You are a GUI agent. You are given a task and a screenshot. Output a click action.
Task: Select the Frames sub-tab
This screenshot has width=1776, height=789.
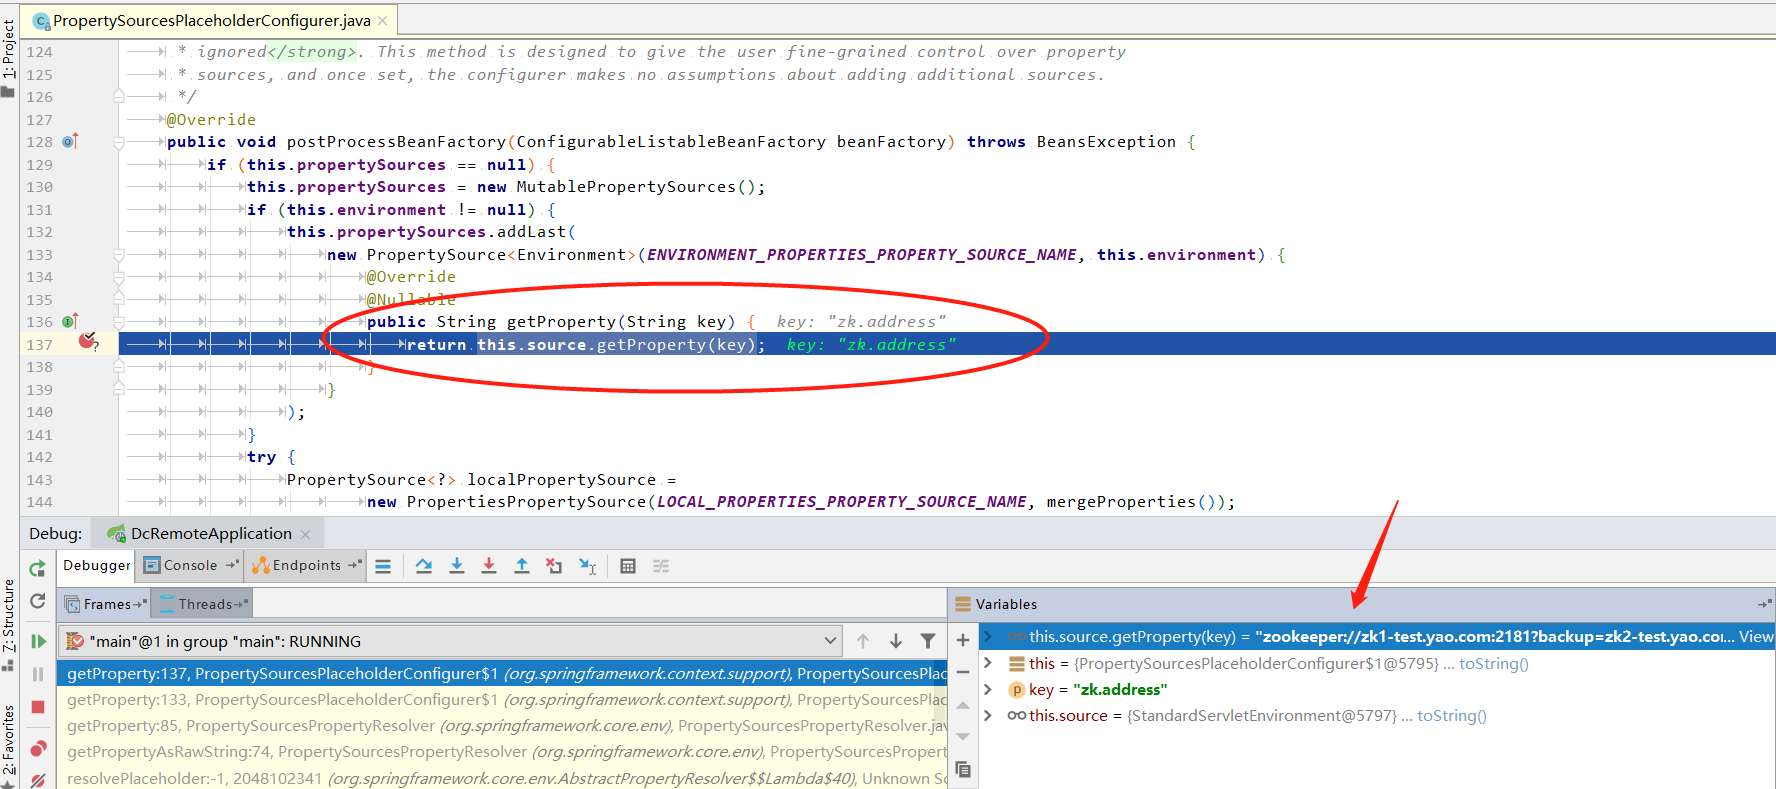click(x=106, y=604)
